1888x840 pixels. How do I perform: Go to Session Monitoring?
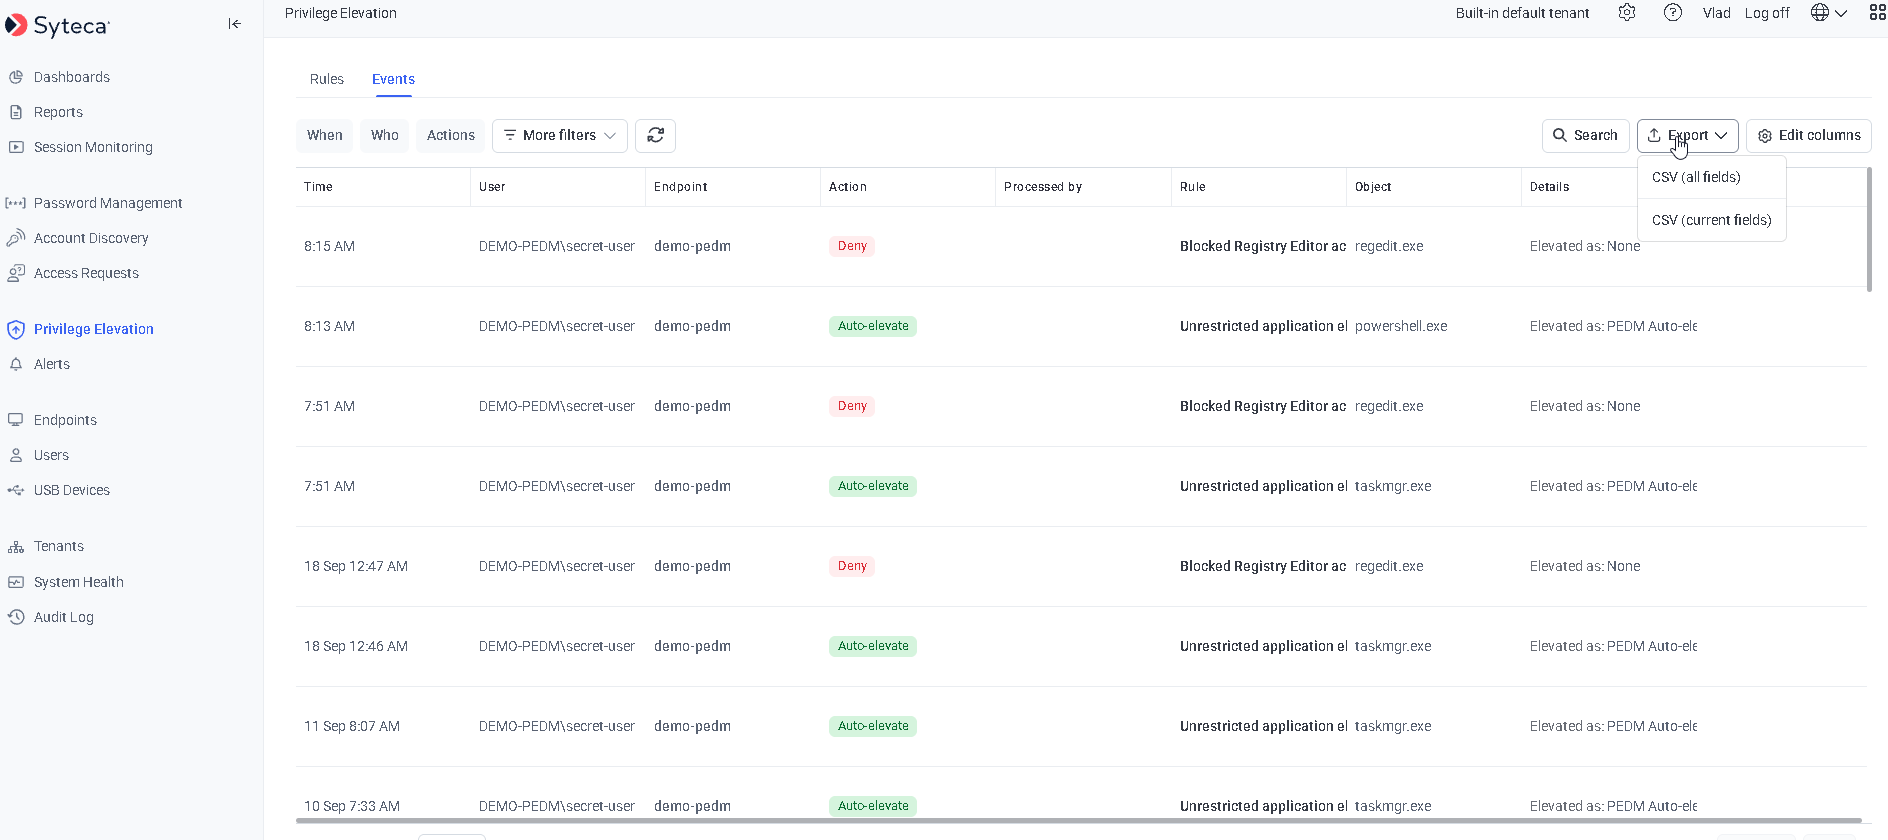[93, 147]
